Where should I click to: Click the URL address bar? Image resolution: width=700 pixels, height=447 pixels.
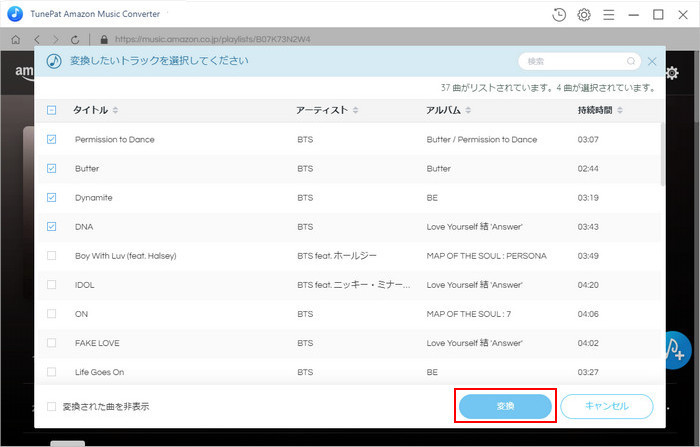tap(212, 39)
